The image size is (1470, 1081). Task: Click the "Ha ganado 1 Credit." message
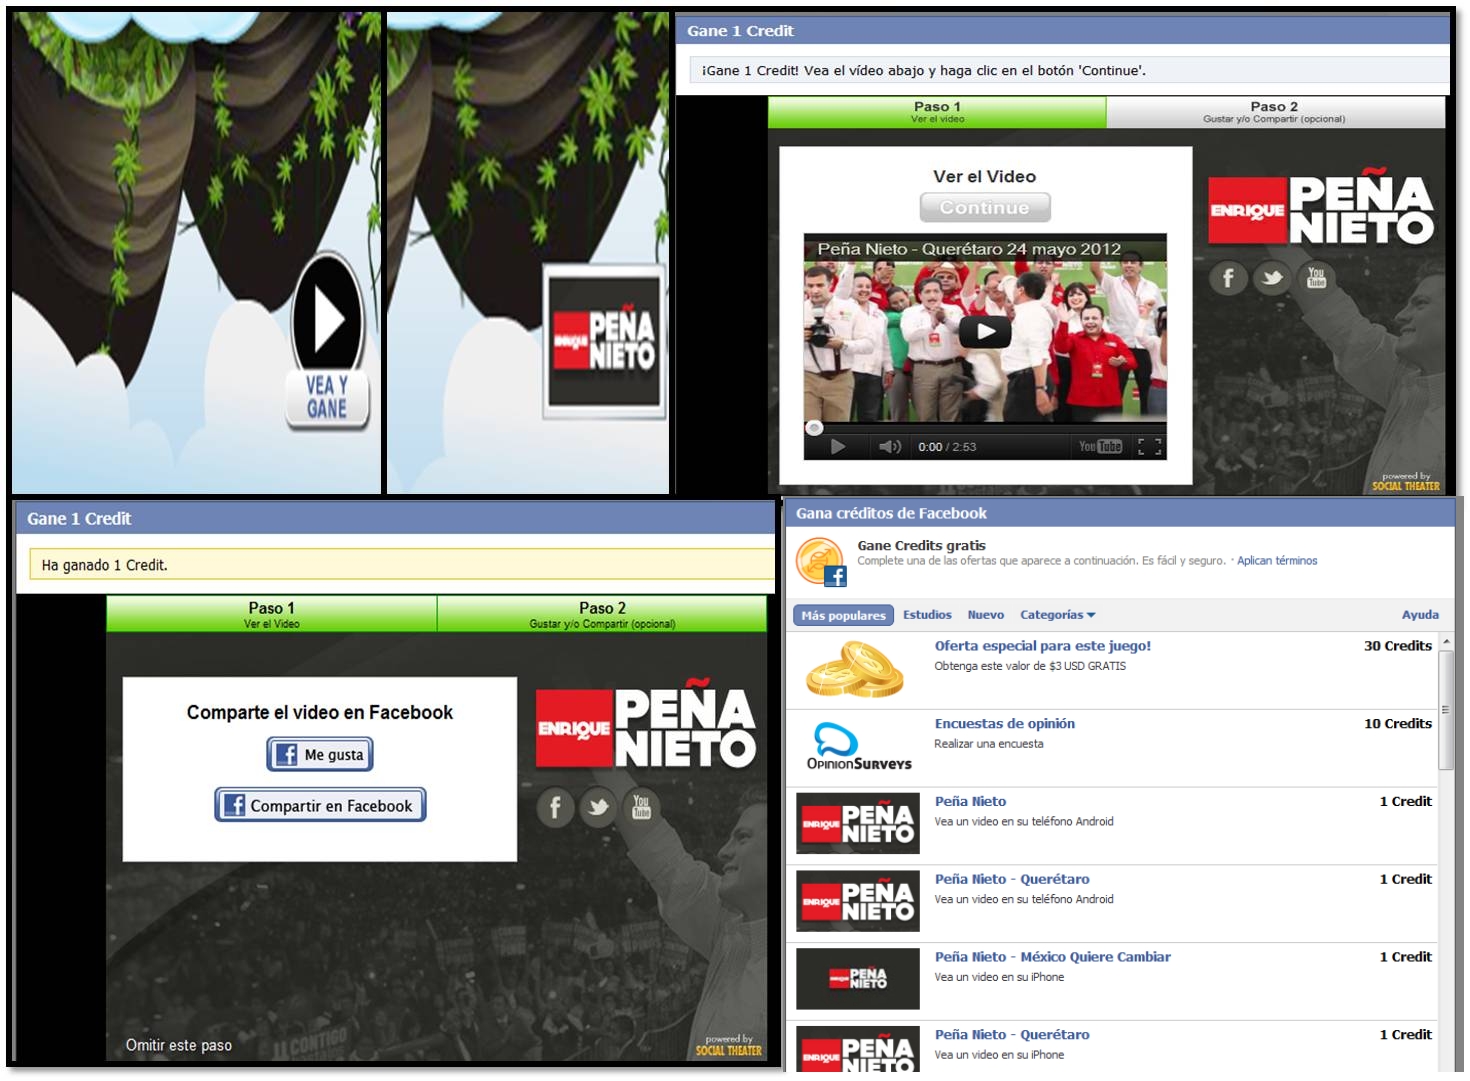(105, 565)
